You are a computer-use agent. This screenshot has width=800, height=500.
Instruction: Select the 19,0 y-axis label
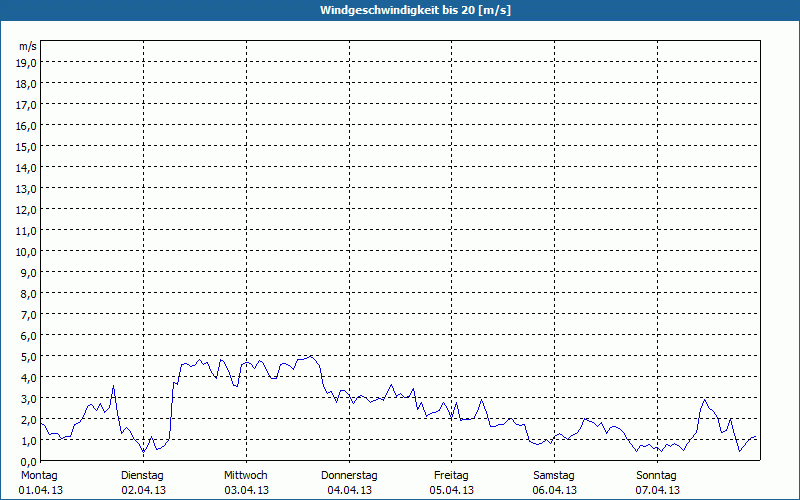pyautogui.click(x=28, y=62)
